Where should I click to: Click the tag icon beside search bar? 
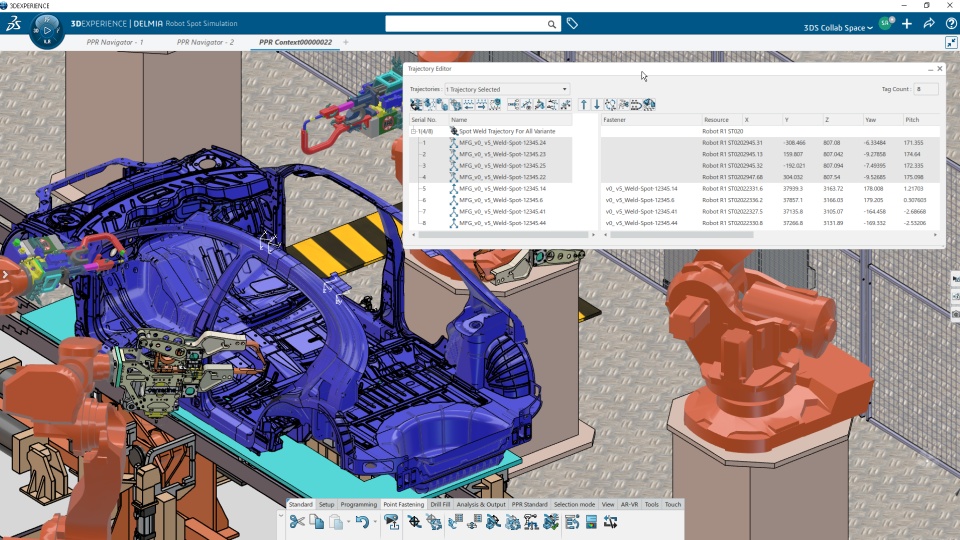[x=572, y=23]
